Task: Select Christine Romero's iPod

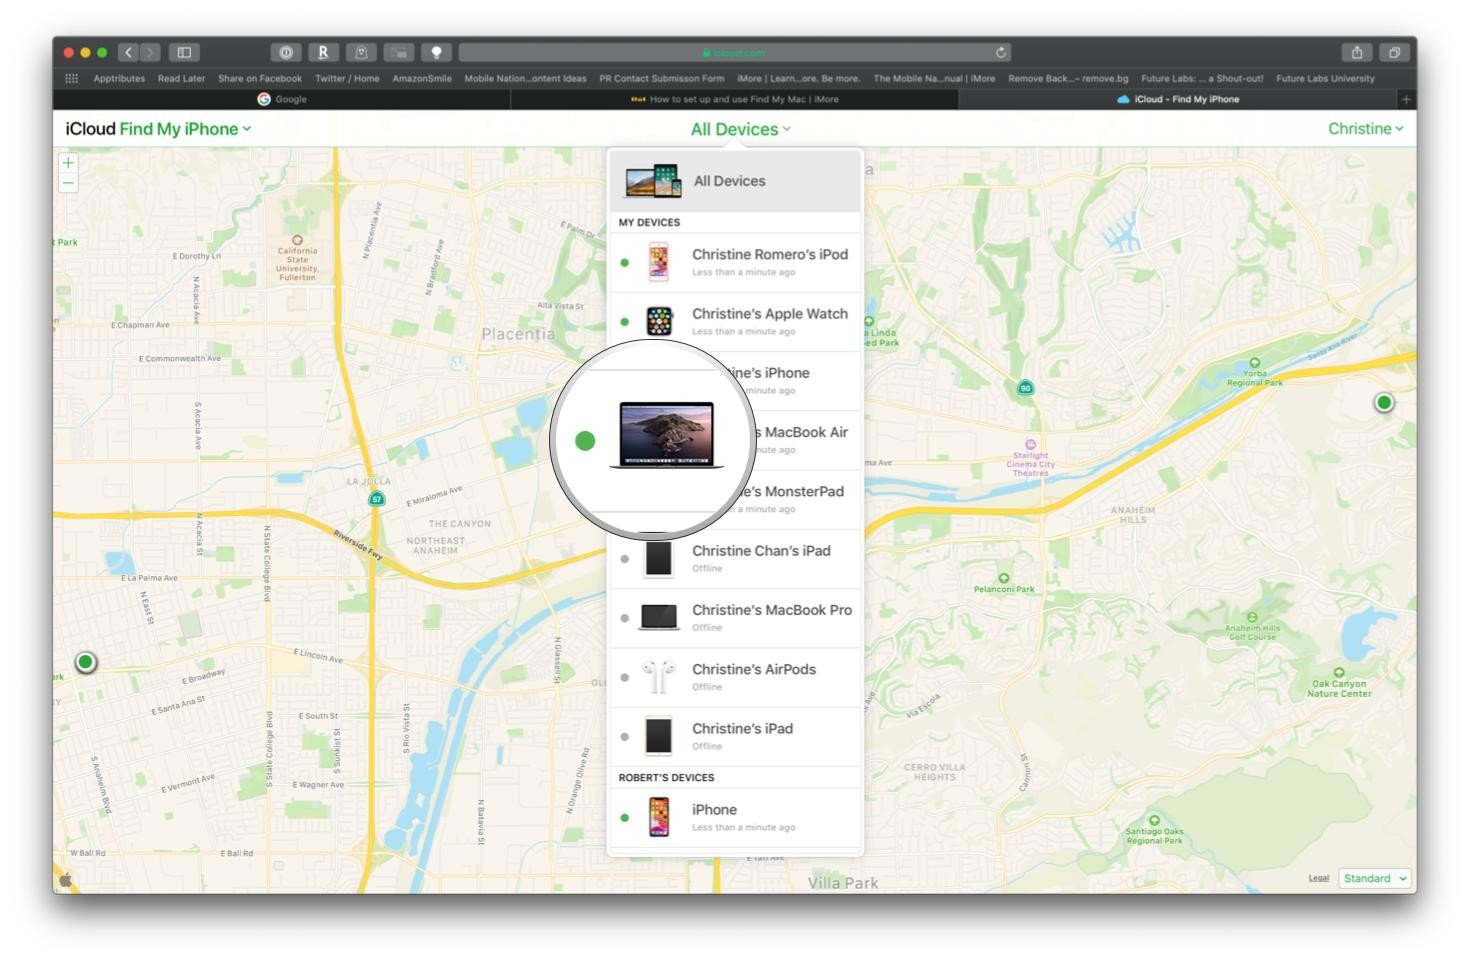Action: pyautogui.click(x=735, y=262)
